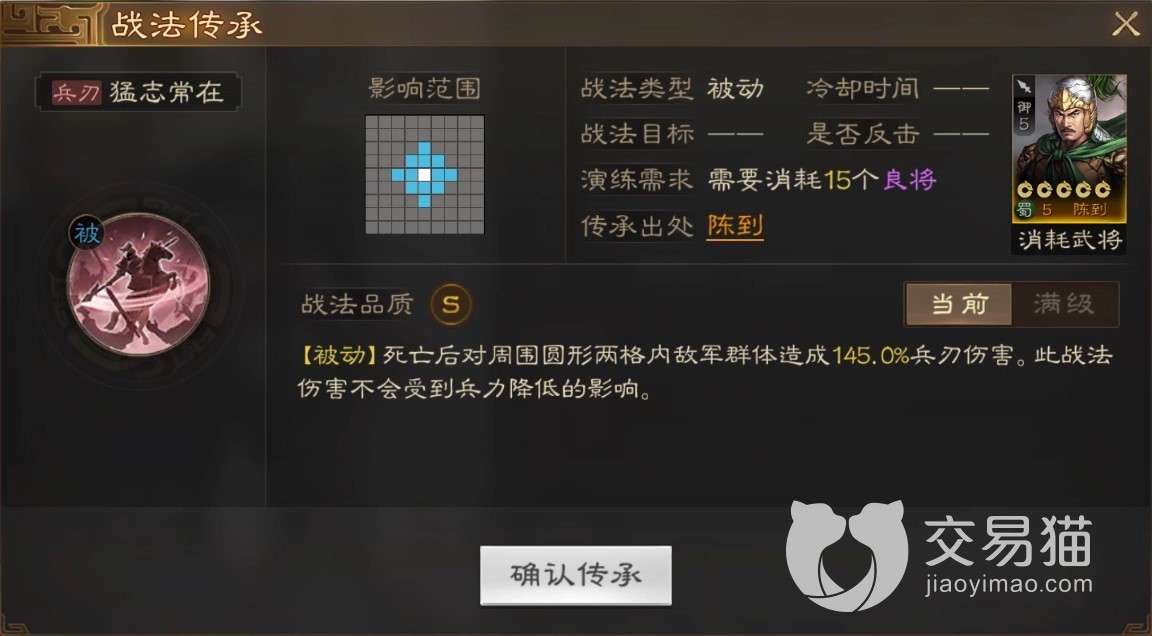Click the center white range grid cell
Screen dimensions: 1152x636
point(425,175)
